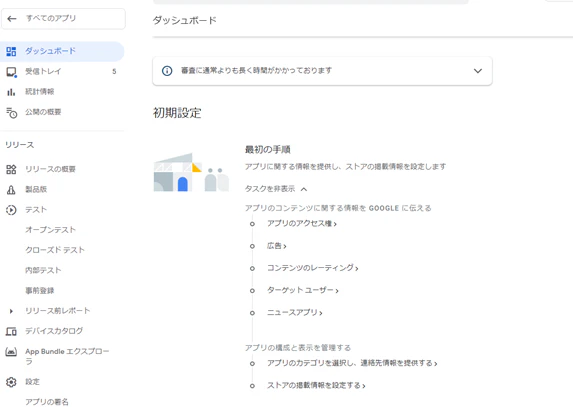573x407 pixels.
Task: Open アプリの署名 sub-item
Action: (47, 402)
